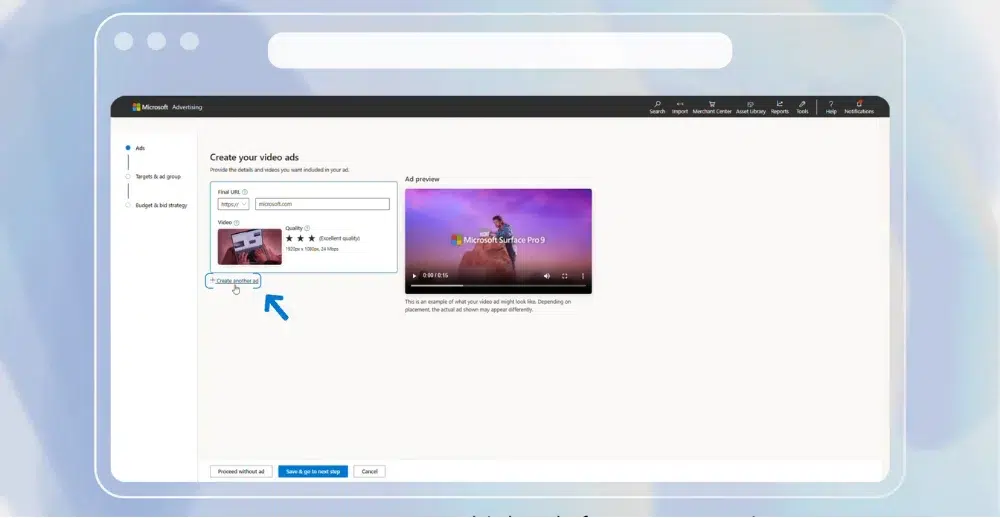
Task: Go to the Budget & bid strategy step
Action: click(x=161, y=205)
